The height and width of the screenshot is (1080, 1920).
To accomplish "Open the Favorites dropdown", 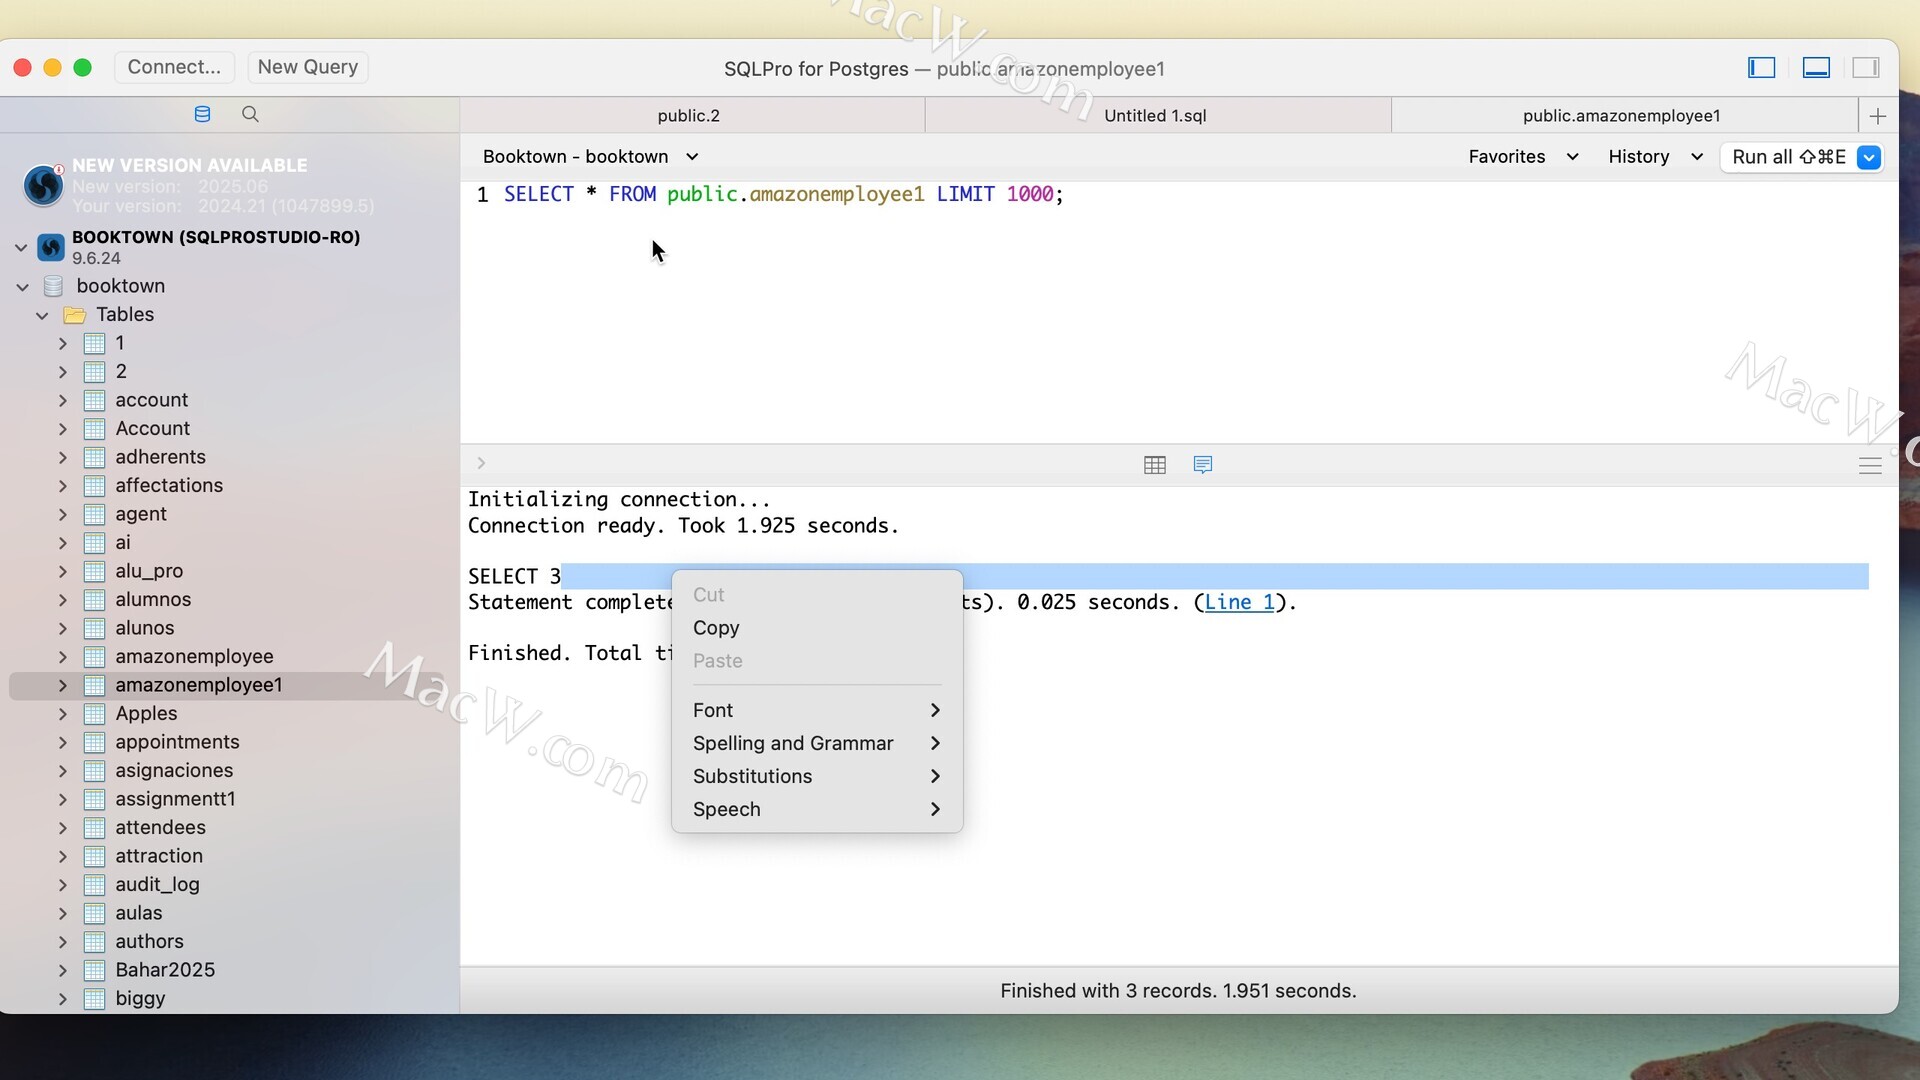I will [x=1523, y=157].
